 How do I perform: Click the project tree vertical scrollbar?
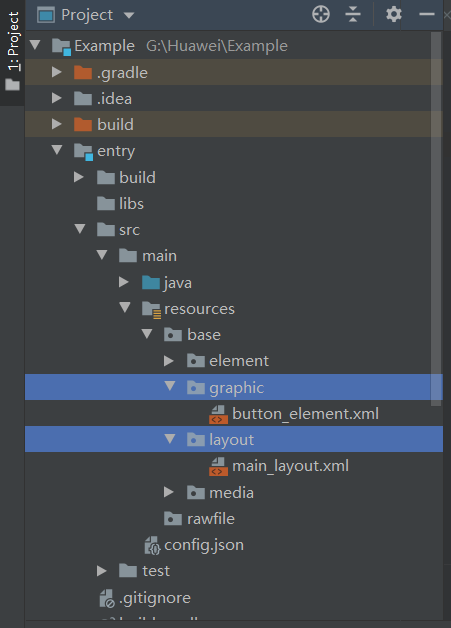pyautogui.click(x=436, y=219)
